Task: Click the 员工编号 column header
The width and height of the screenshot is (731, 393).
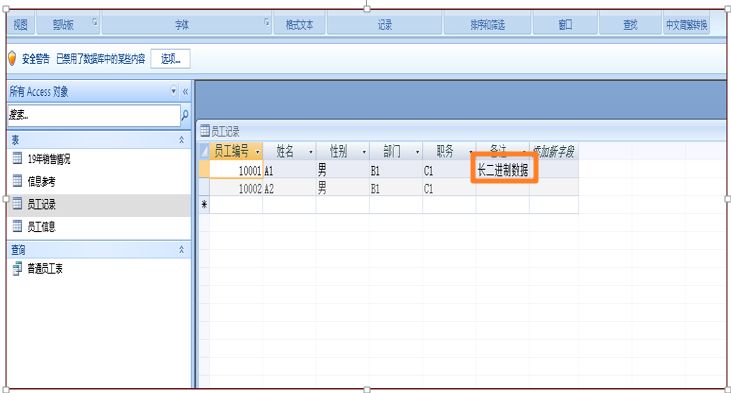Action: click(236, 151)
